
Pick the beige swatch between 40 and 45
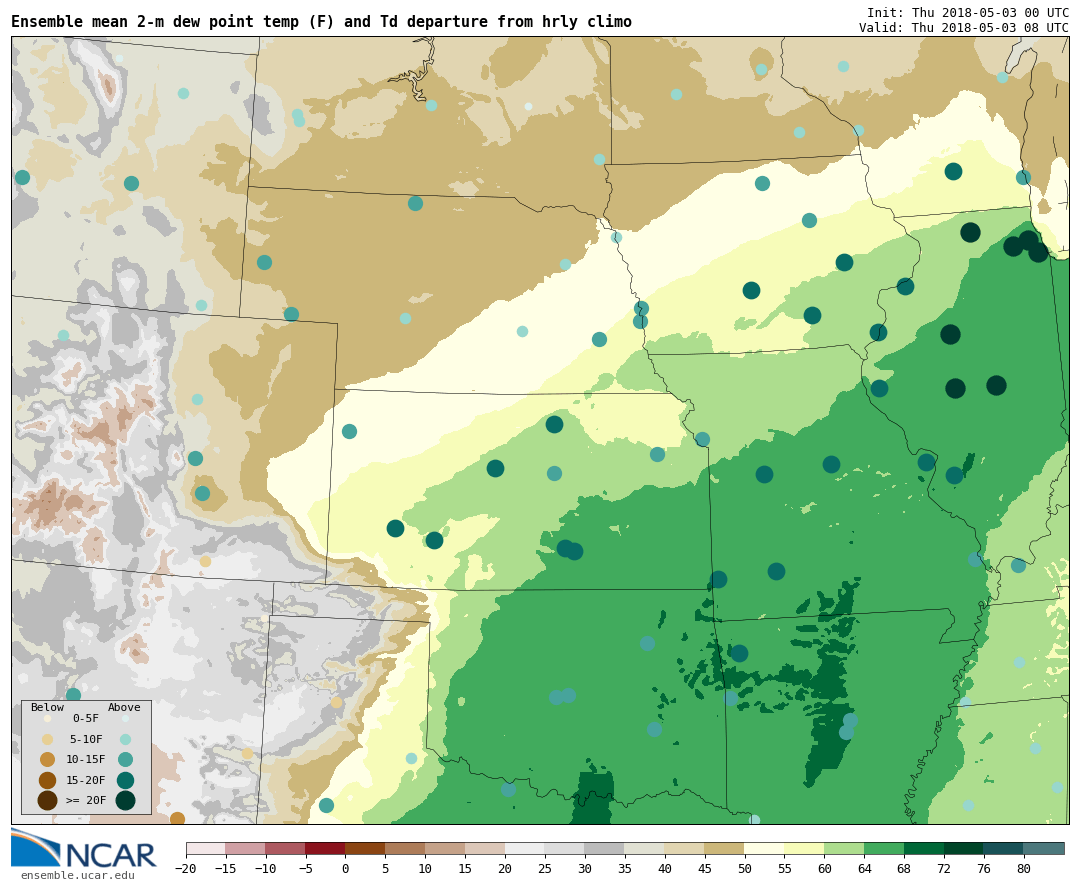pos(685,848)
